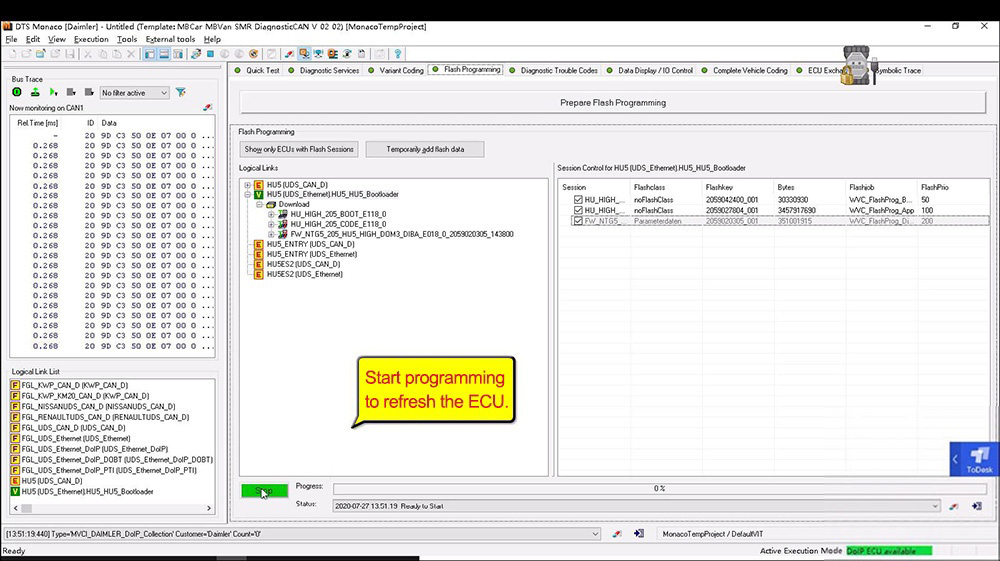Click the Progress bar showing 0 %
1000x561 pixels.
659,489
